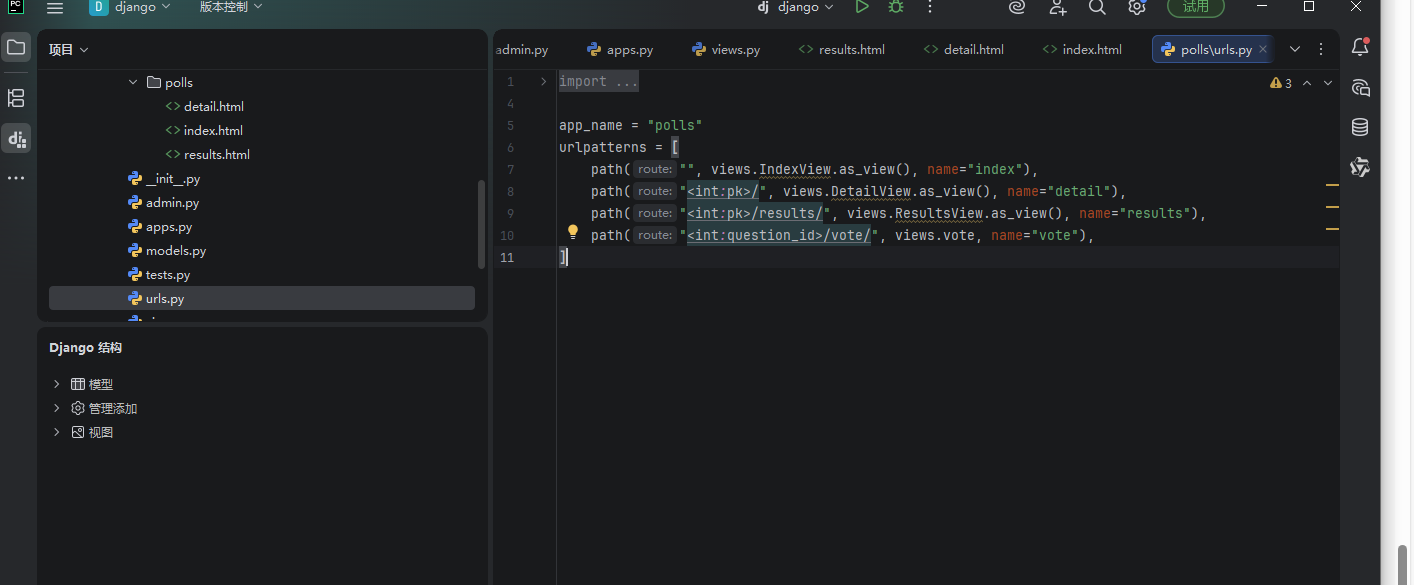Select results.html in project tree

216,155
